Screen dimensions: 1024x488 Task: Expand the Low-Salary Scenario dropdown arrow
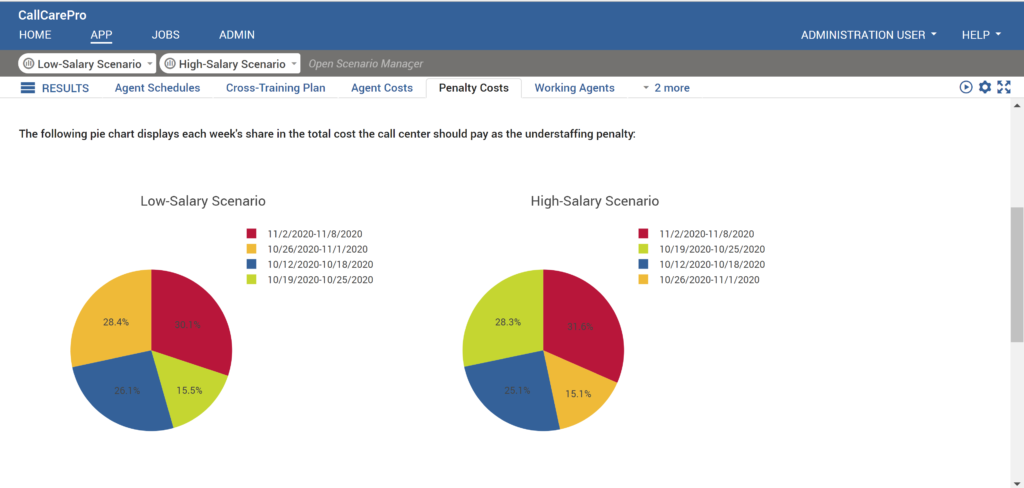coord(150,64)
